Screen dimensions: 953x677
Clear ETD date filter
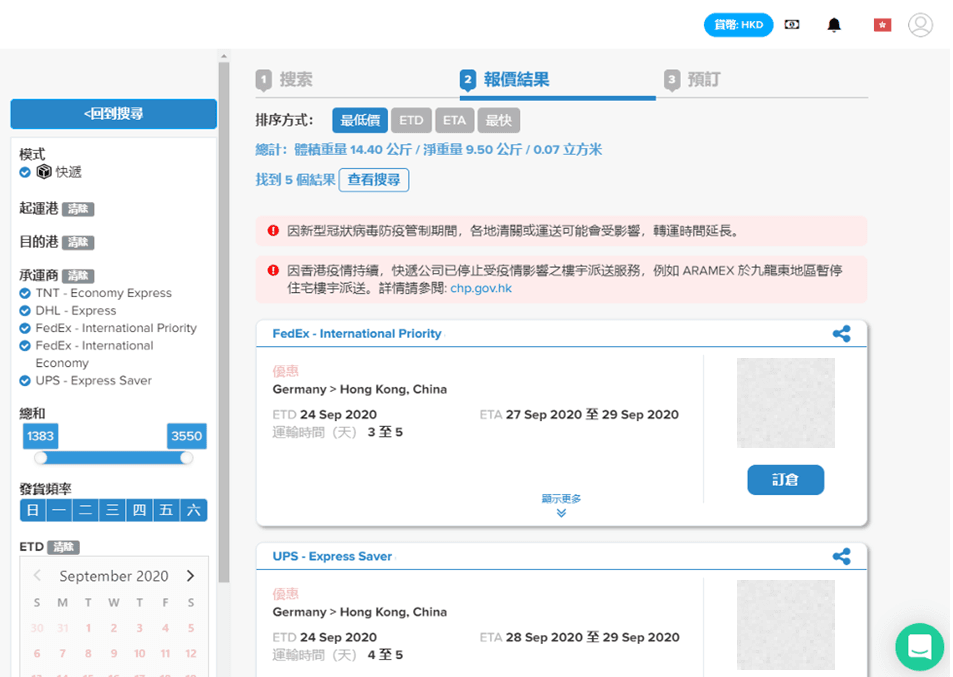(x=63, y=547)
